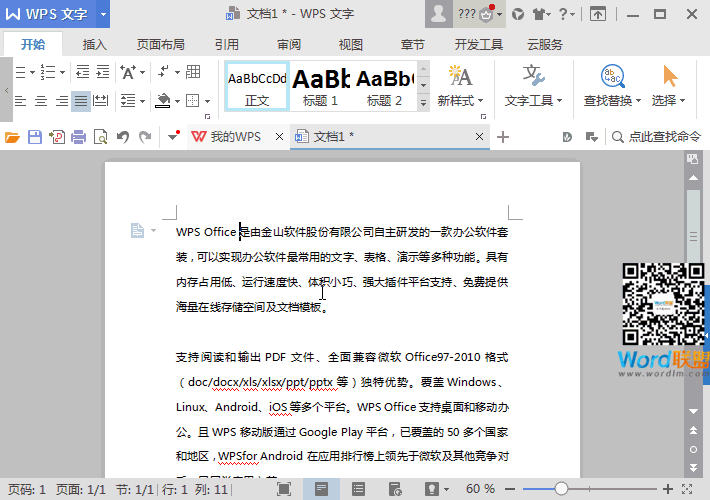Open the numbered list dropdown arrow

coord(62,72)
